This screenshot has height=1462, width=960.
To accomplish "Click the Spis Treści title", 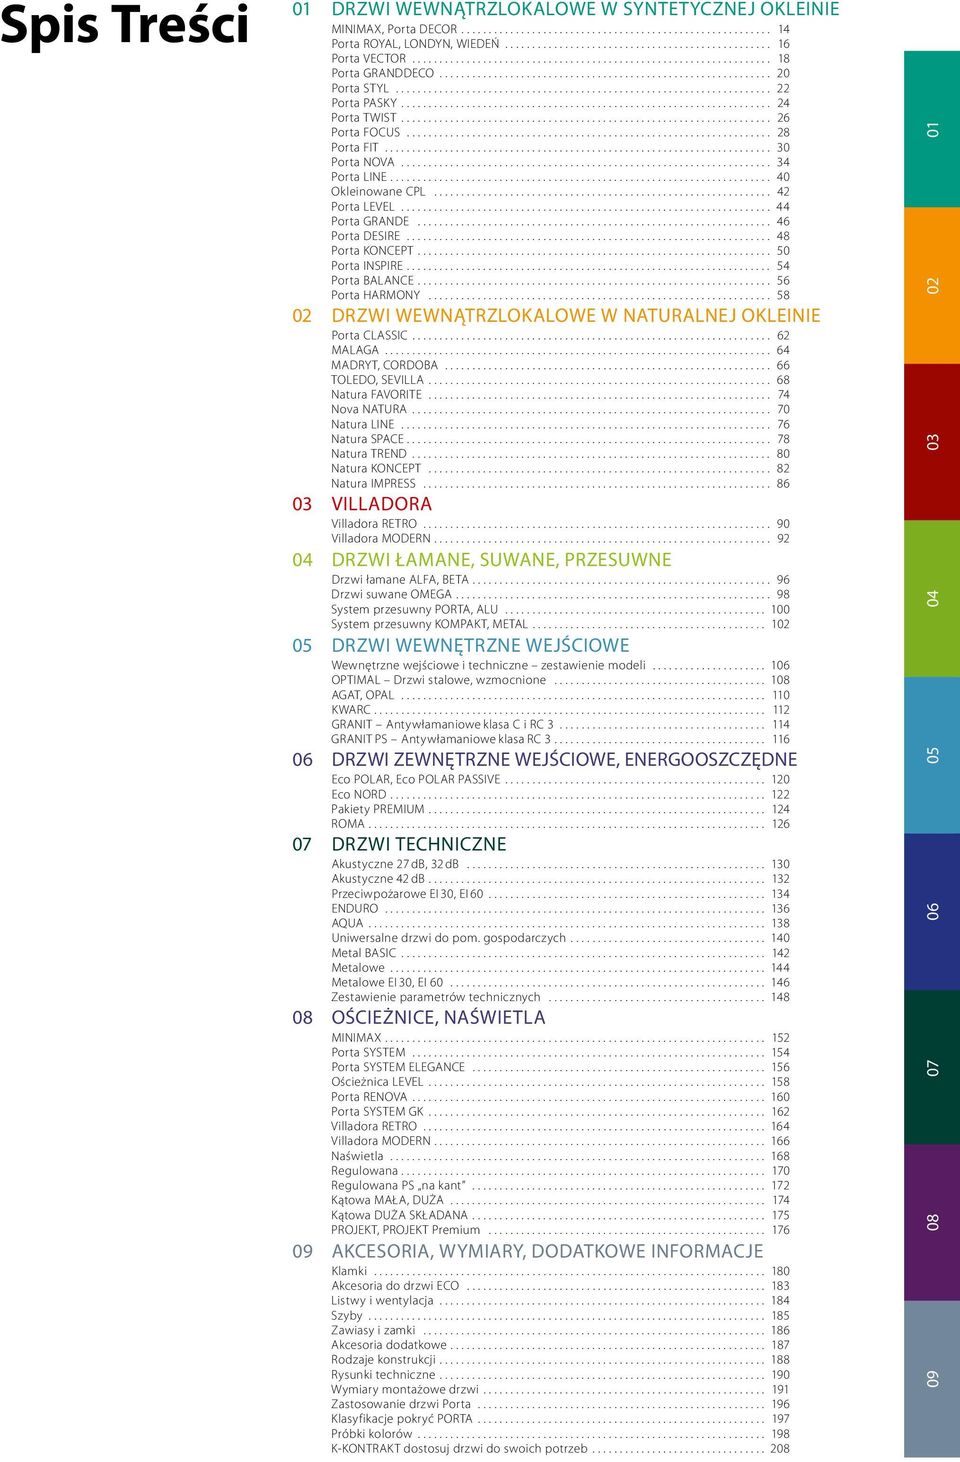I will pyautogui.click(x=124, y=24).
